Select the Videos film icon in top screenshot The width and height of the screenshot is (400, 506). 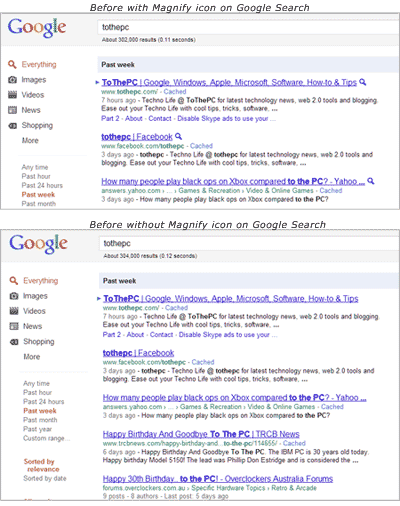pos(12,95)
